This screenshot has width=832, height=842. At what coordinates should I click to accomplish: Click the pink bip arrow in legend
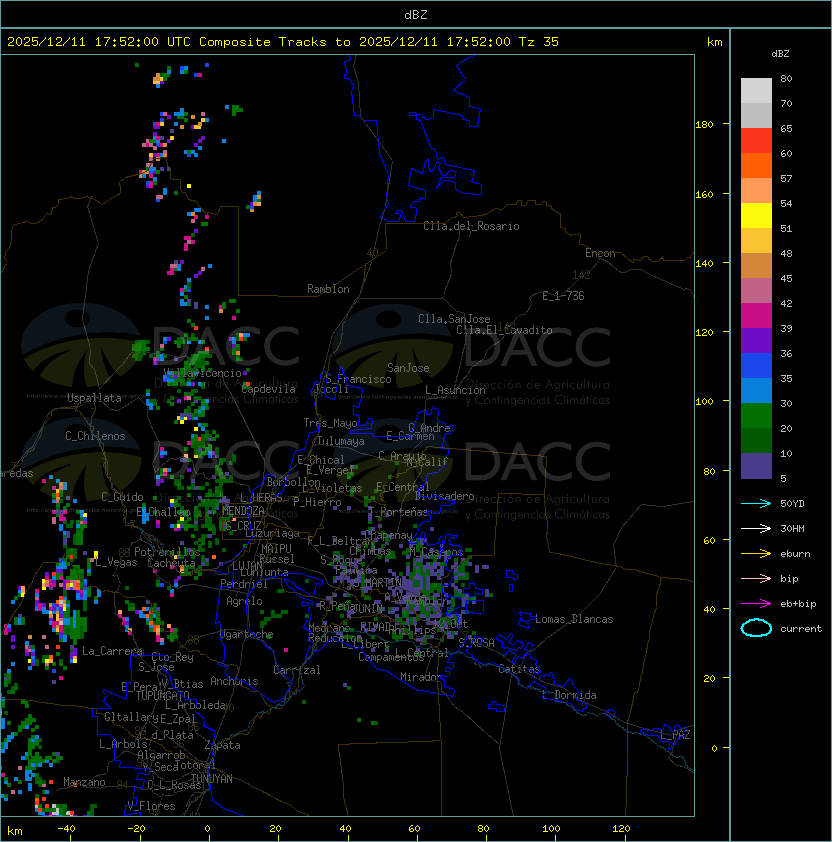(x=756, y=578)
